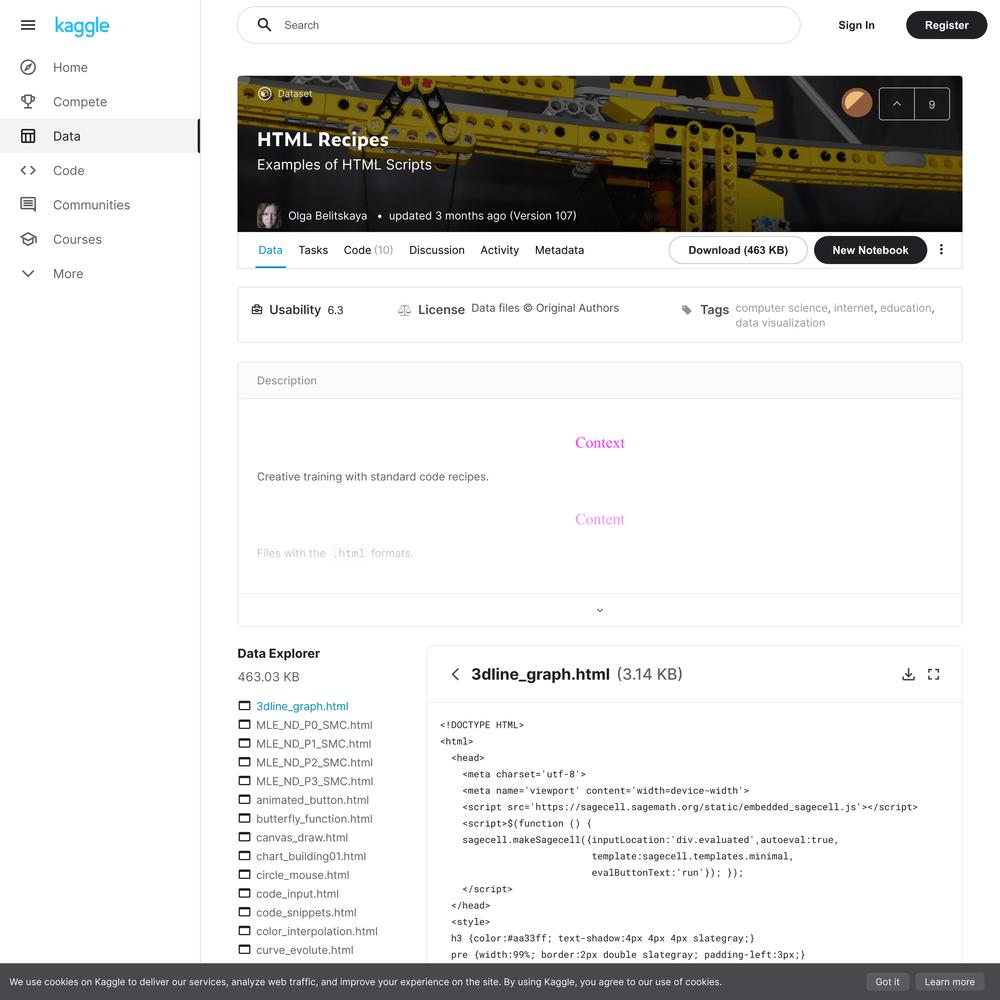This screenshot has height=1000, width=1000.
Task: Select chart_building01.html file
Action: click(311, 856)
